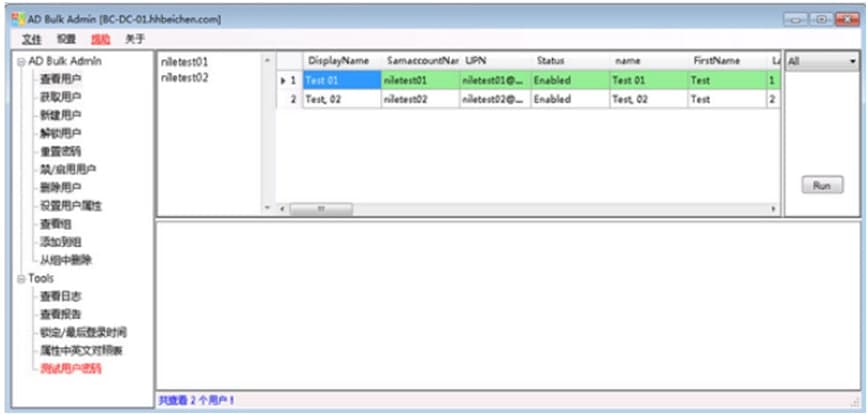The height and width of the screenshot is (415, 868).
Task: Click the Test, 02 name column cell
Action: click(x=649, y=100)
